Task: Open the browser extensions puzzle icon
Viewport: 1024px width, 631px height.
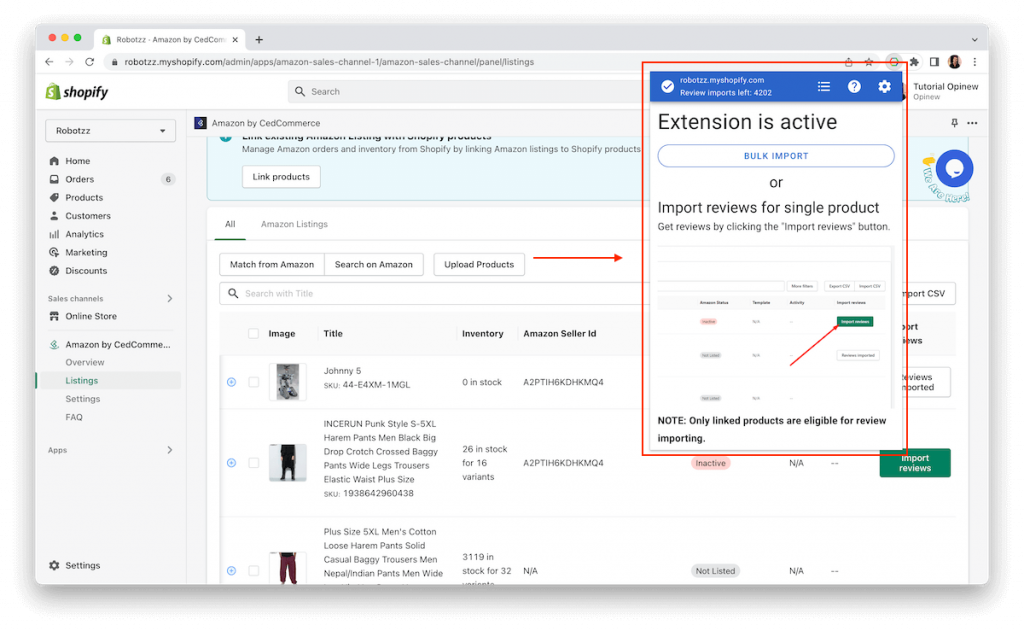Action: [x=914, y=62]
